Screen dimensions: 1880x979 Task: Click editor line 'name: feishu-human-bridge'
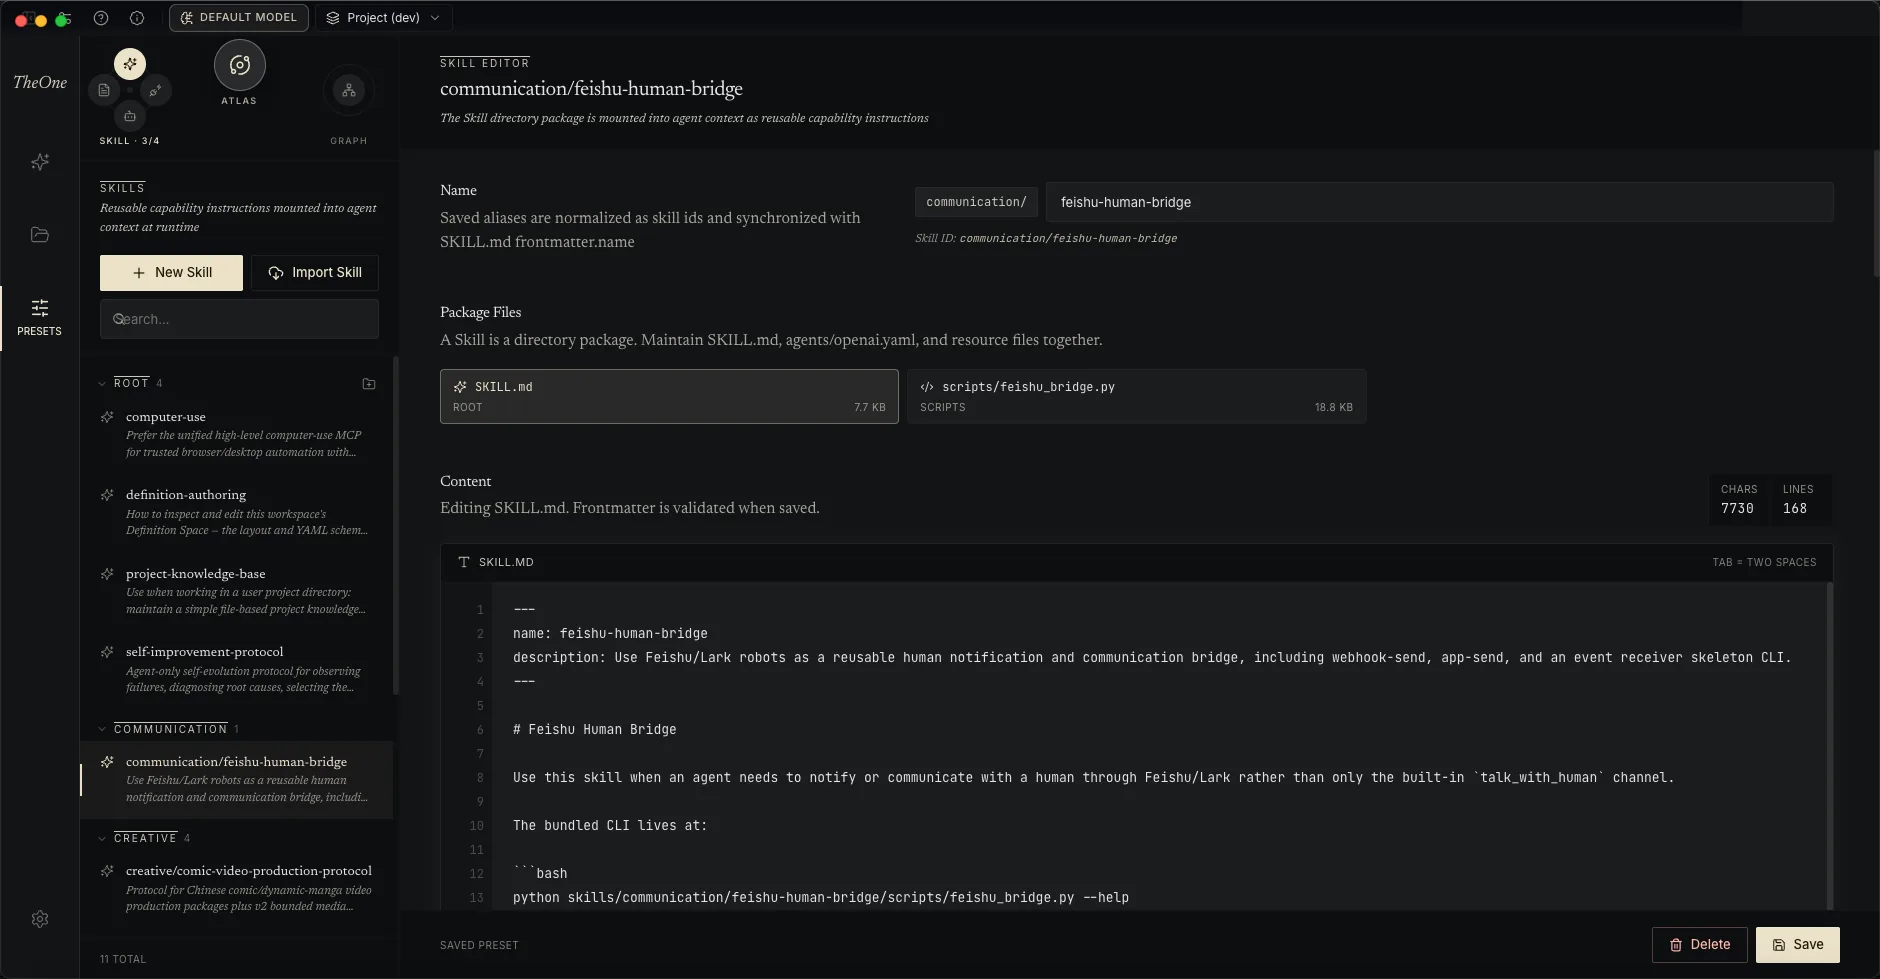point(610,634)
